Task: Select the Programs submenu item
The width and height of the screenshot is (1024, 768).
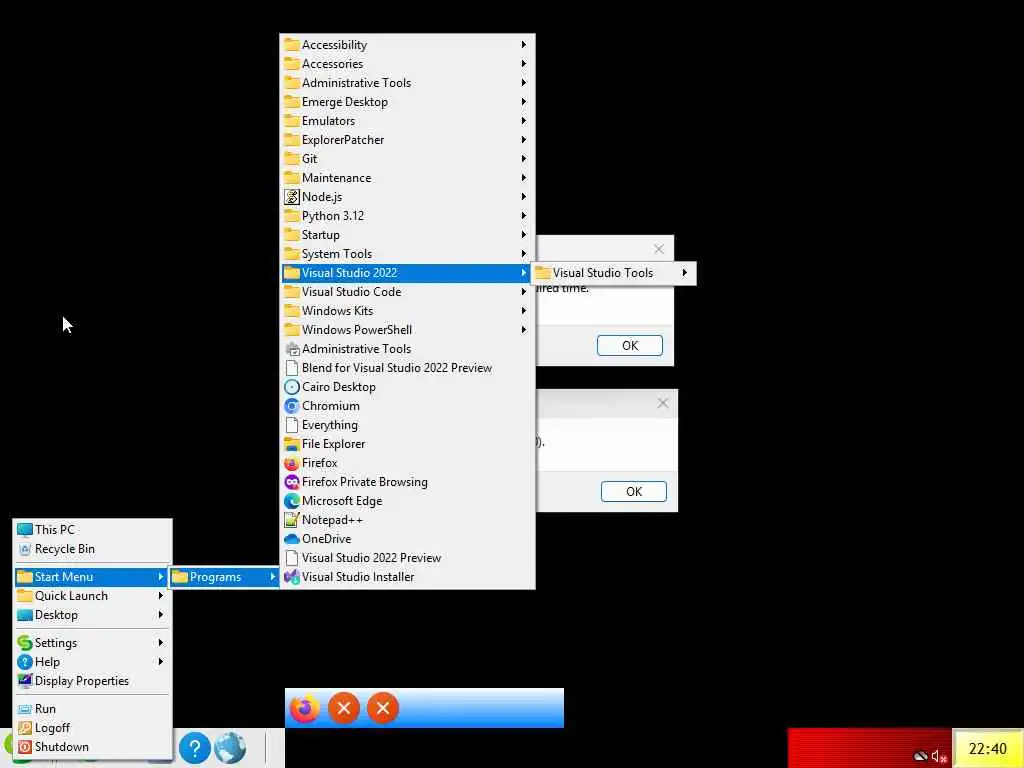Action: tap(225, 577)
